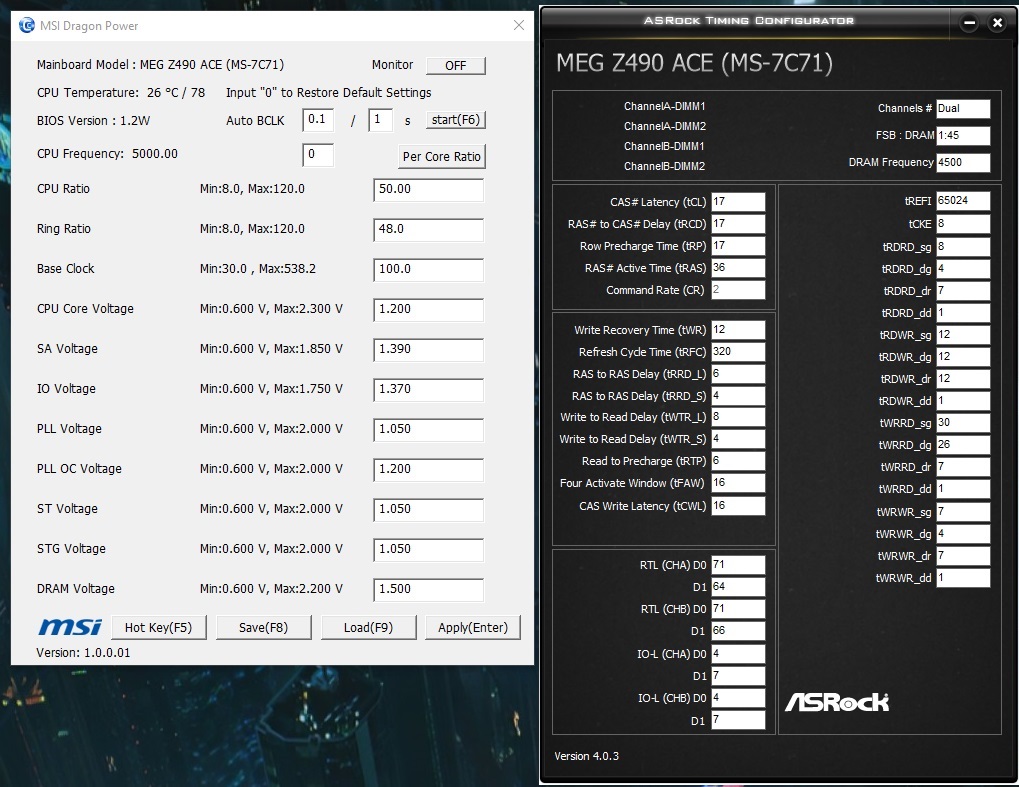Click the PLL OC Voltage field
1019x787 pixels.
(x=429, y=470)
